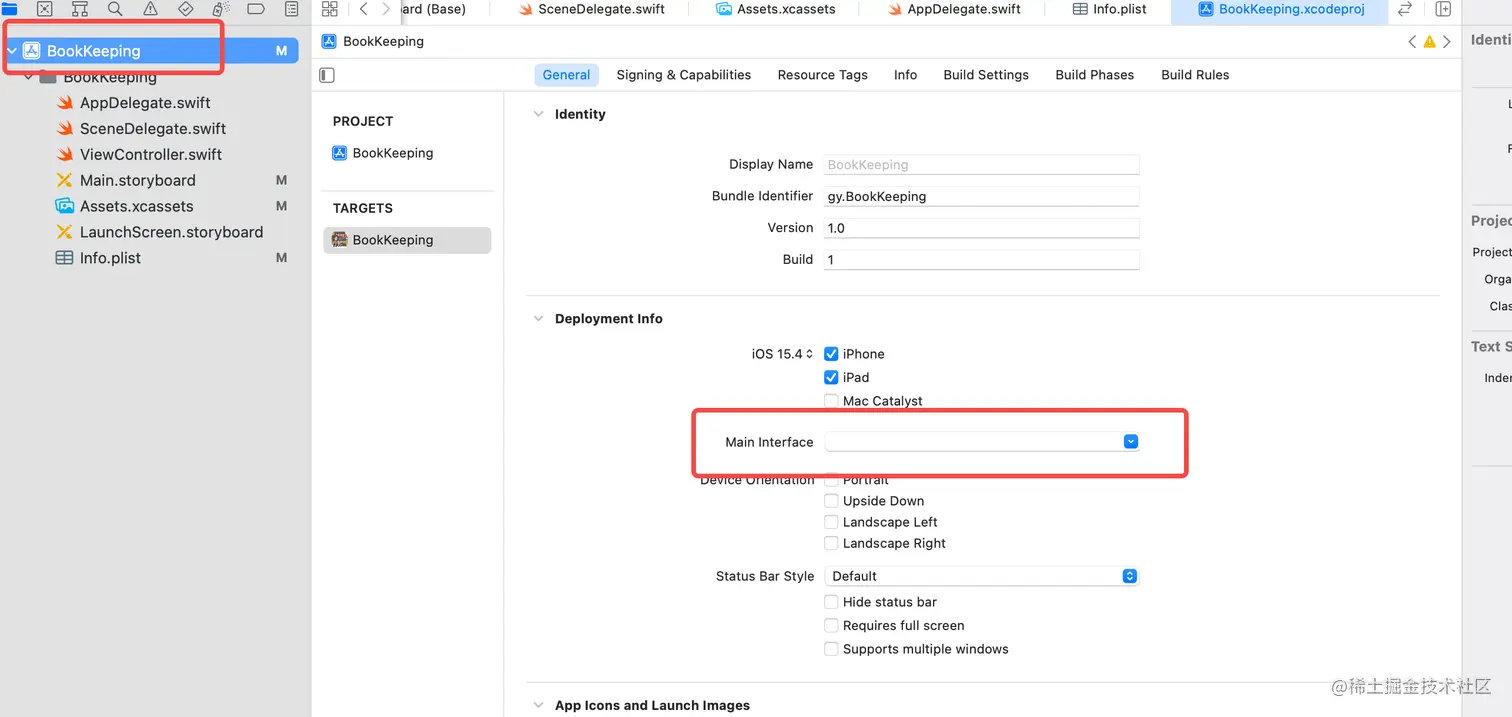This screenshot has height=717, width=1512.
Task: Click the Bundle Identifier field
Action: coord(981,197)
